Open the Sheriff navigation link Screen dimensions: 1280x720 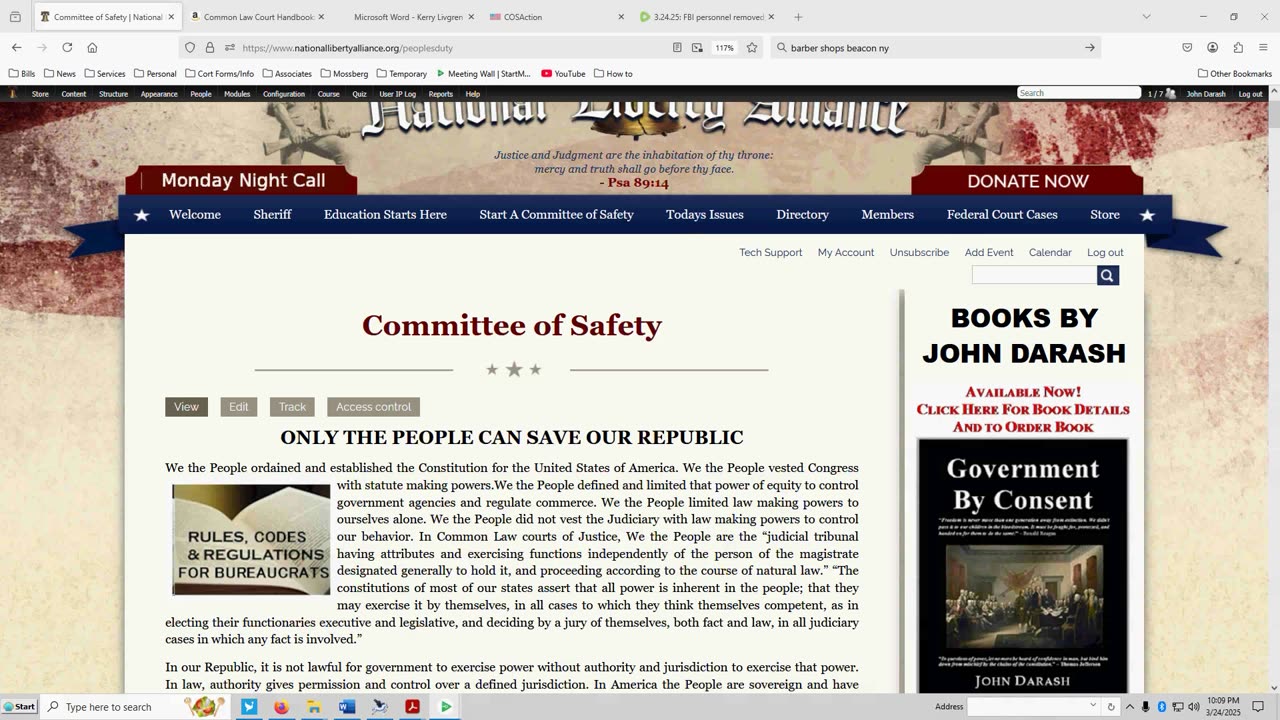(x=272, y=215)
